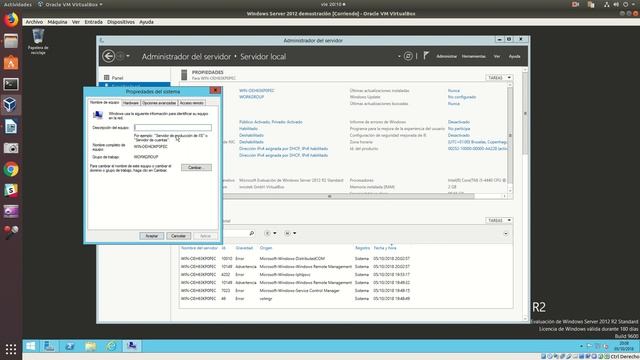The width and height of the screenshot is (640, 360).
Task: Open the notifications flag in Server Manager
Action: pyautogui.click(x=426, y=56)
